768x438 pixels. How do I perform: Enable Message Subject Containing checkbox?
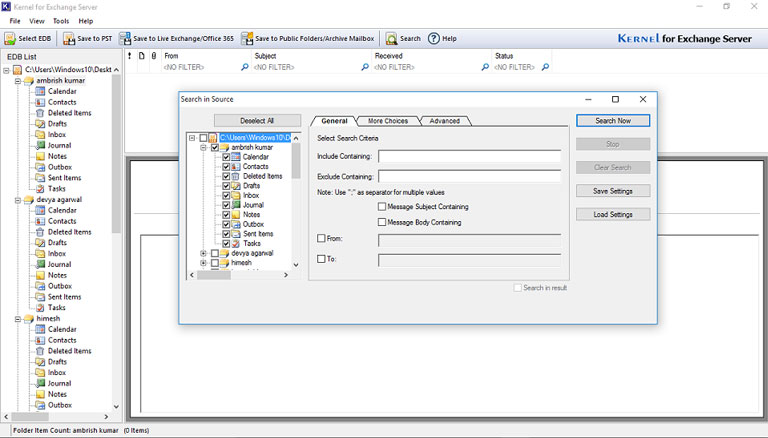(x=382, y=207)
